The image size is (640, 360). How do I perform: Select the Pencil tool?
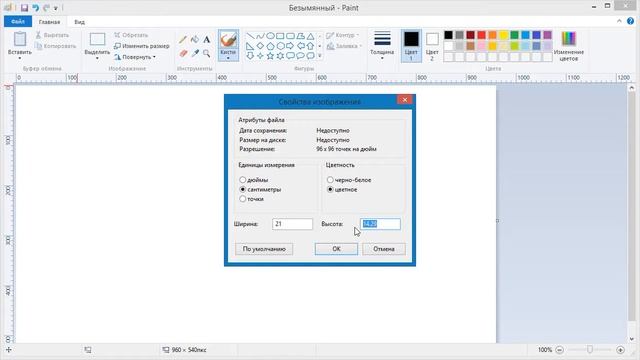click(x=182, y=40)
